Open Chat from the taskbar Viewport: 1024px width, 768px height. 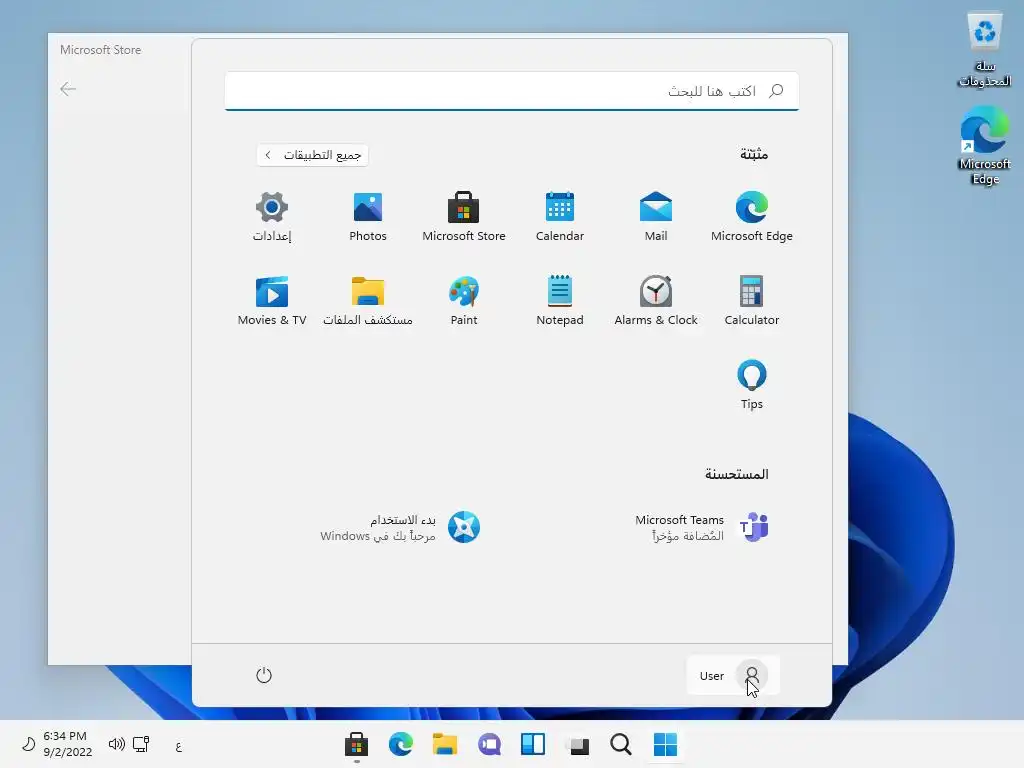(489, 744)
